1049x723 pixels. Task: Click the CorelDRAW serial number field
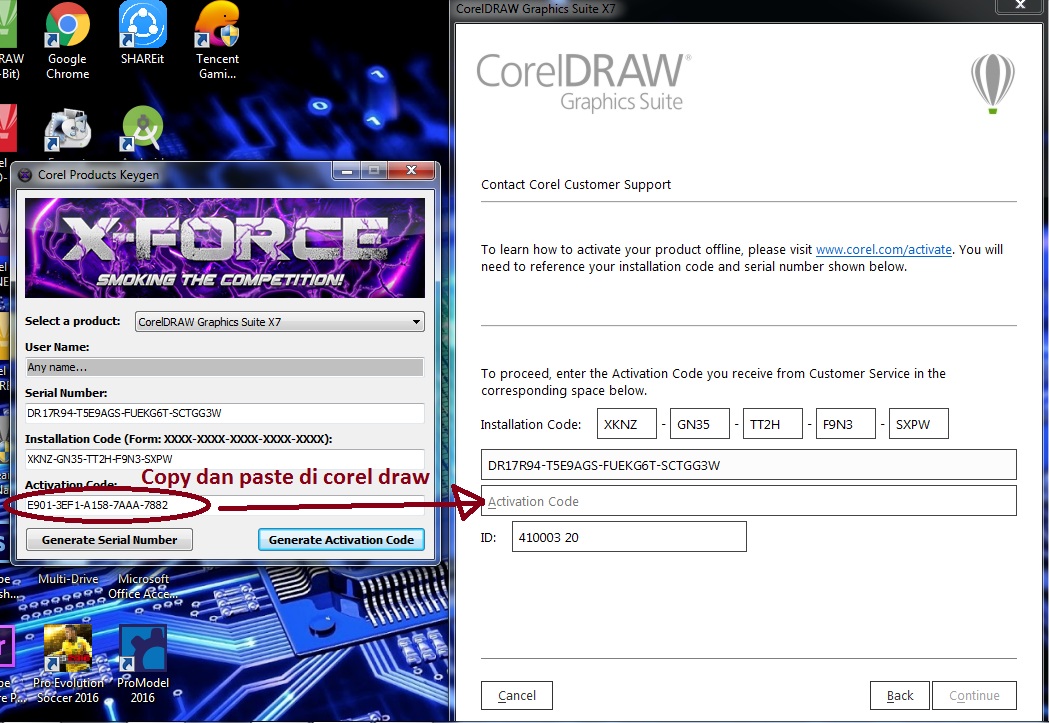[749, 465]
